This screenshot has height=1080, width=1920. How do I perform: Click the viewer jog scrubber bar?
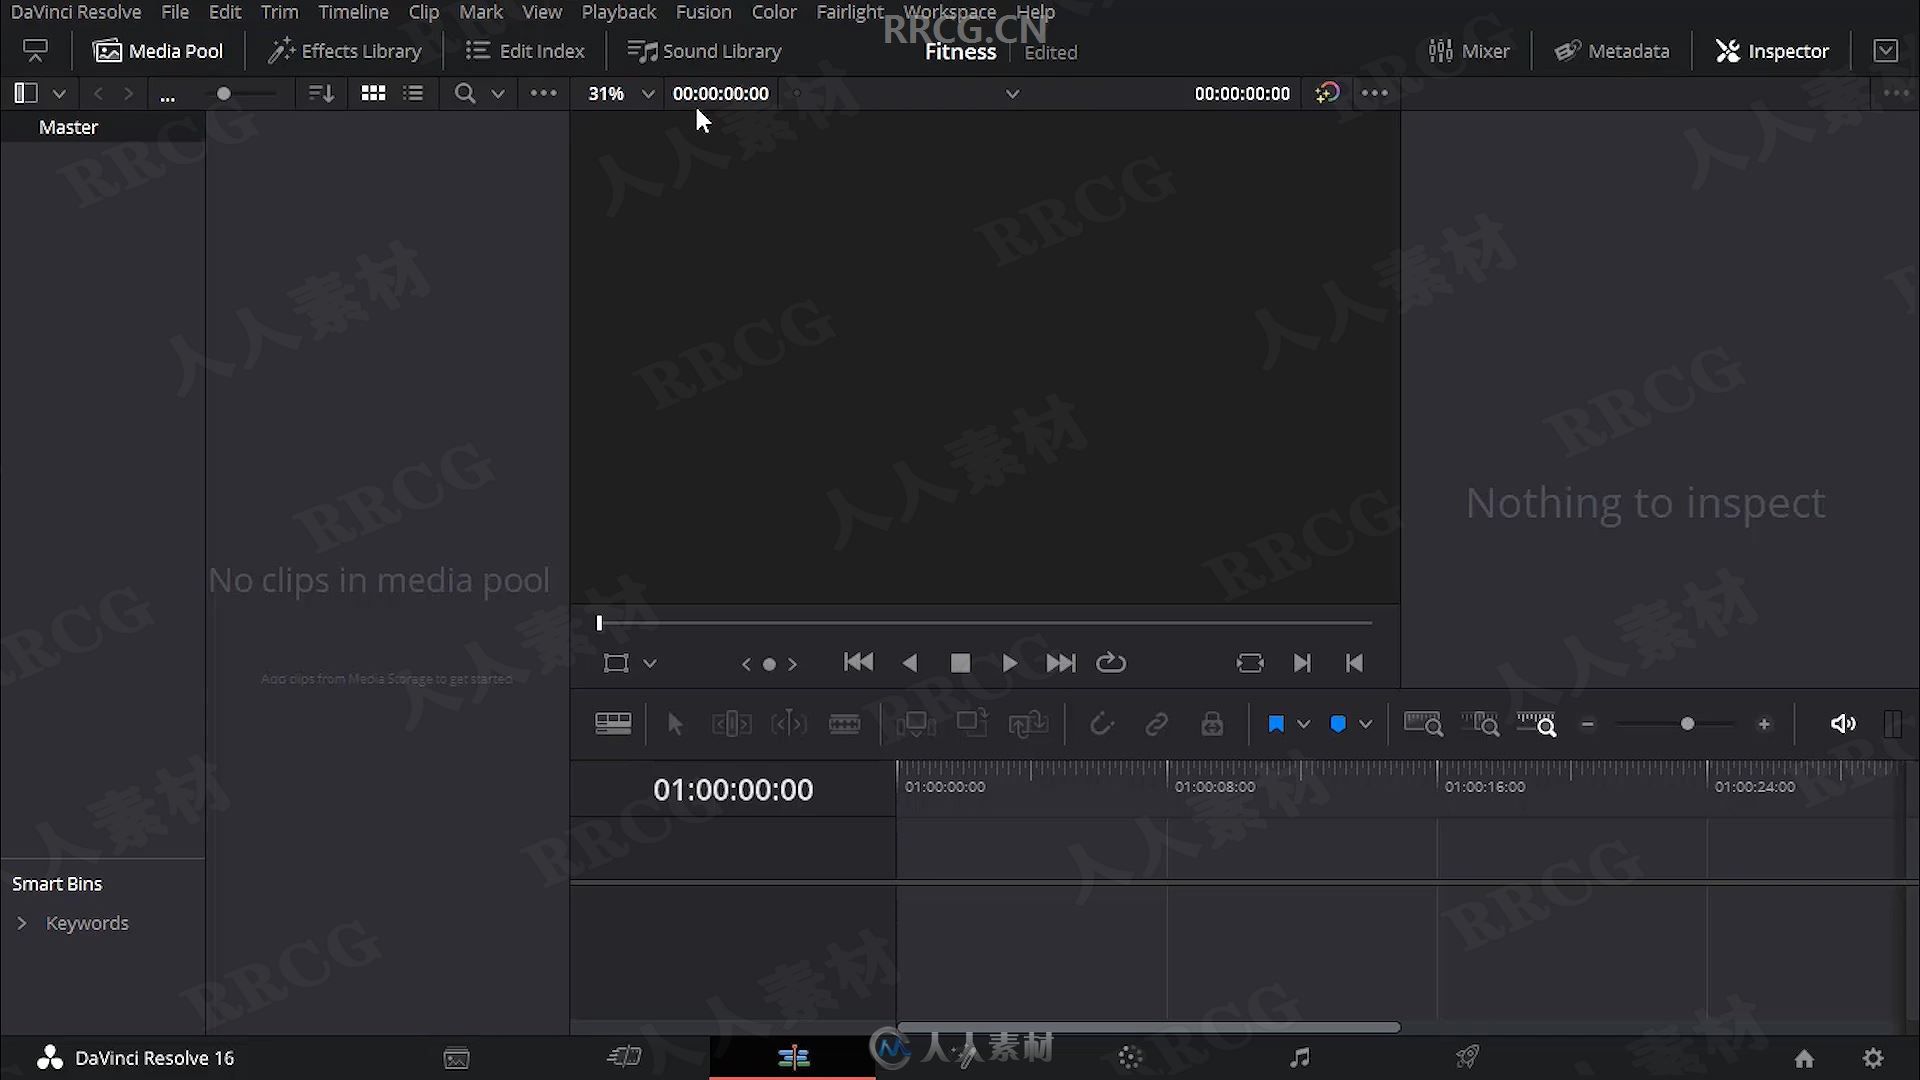985,623
